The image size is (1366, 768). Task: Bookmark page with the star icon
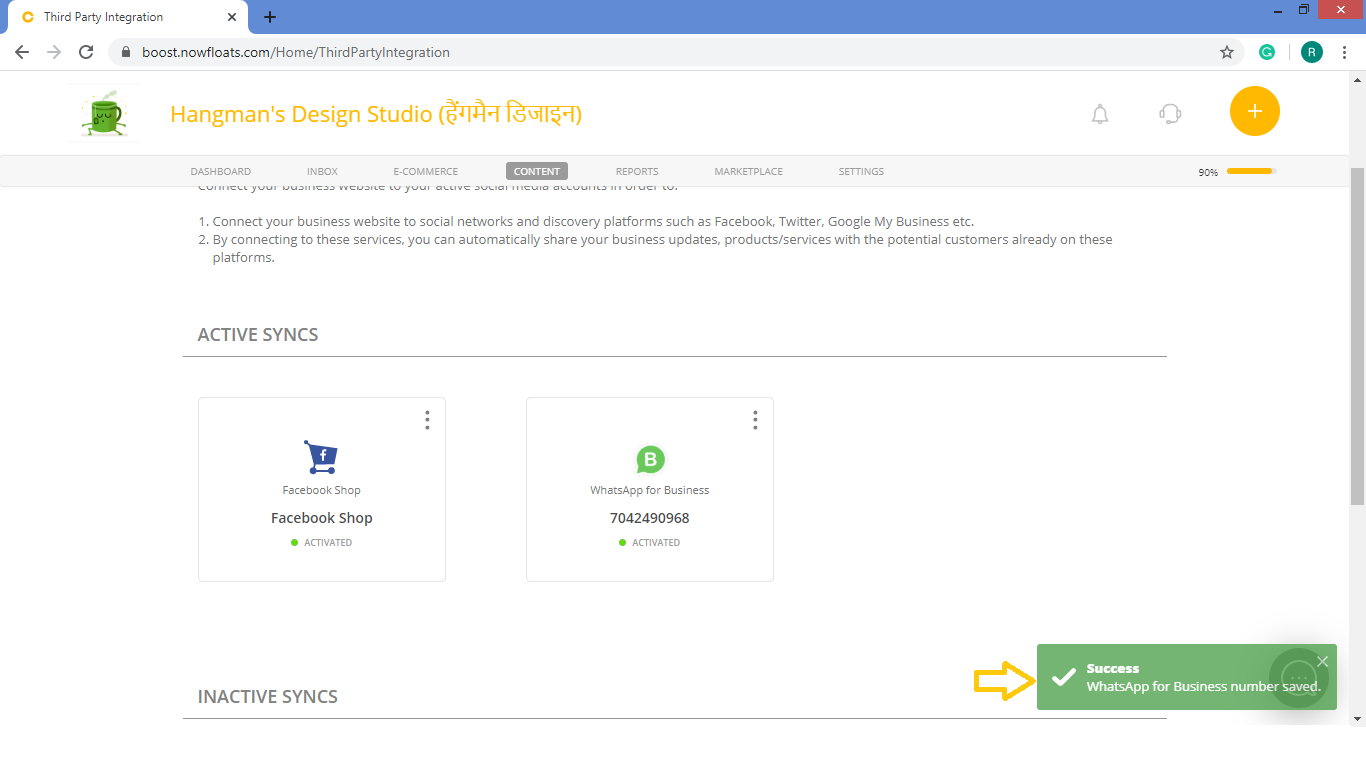coord(1227,52)
